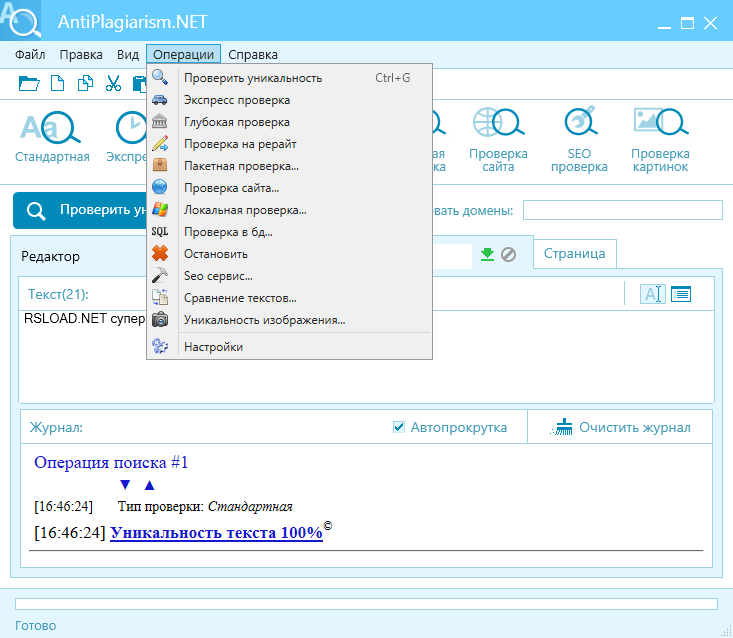Viewport: 733px width, 638px height.
Task: Jump down with blue down triangle
Action: 125,485
